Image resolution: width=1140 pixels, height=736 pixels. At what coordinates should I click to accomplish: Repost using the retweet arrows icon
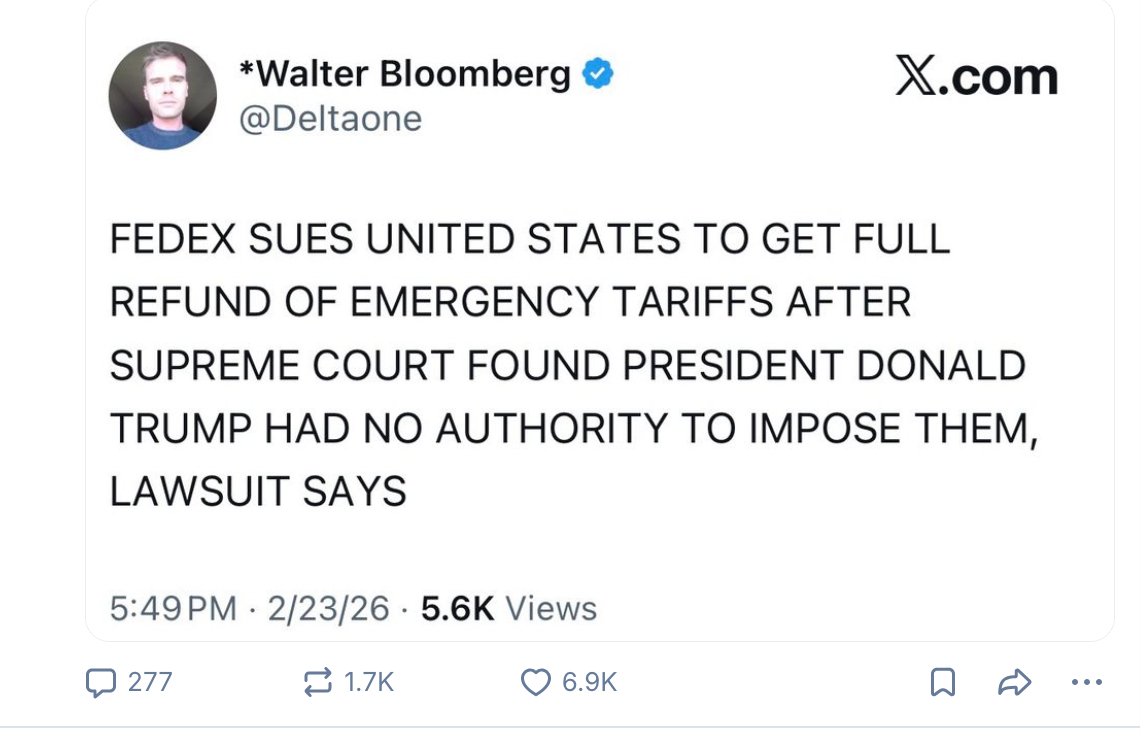(317, 683)
